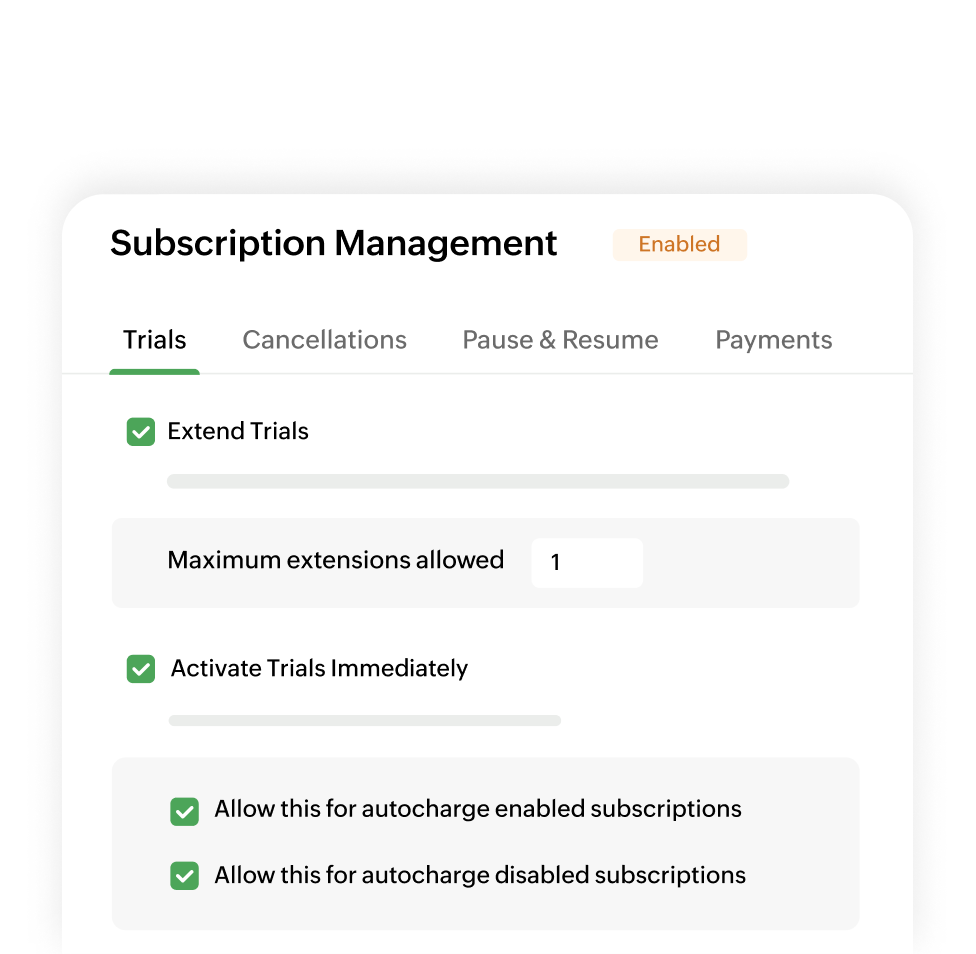Switch to the Cancellations tab
976x954 pixels.
click(x=324, y=340)
